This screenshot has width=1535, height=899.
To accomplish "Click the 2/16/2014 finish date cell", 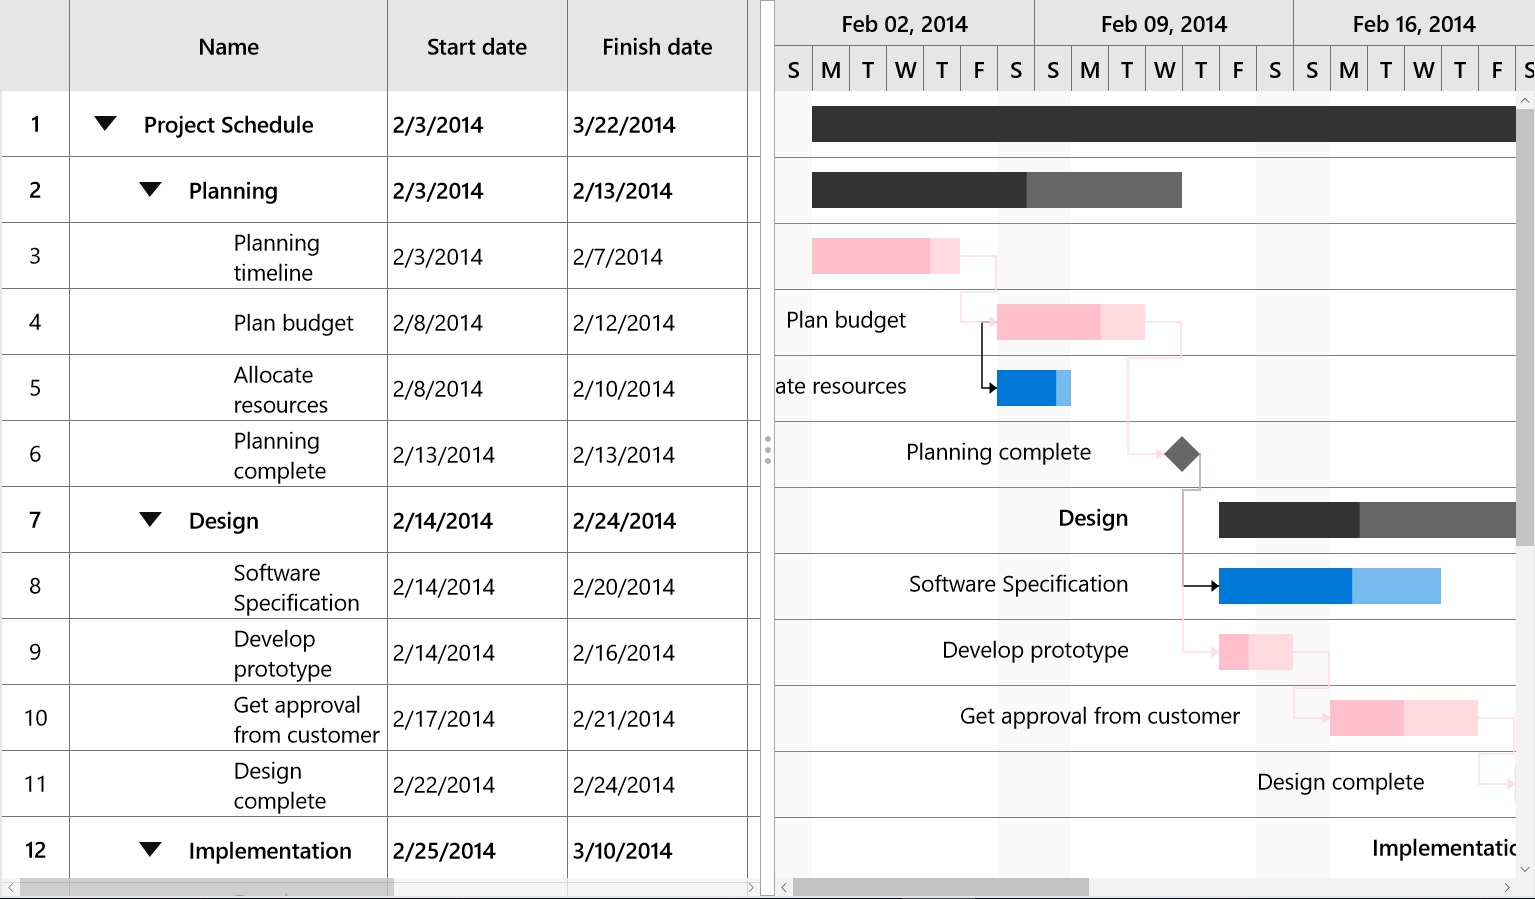I will pos(657,652).
